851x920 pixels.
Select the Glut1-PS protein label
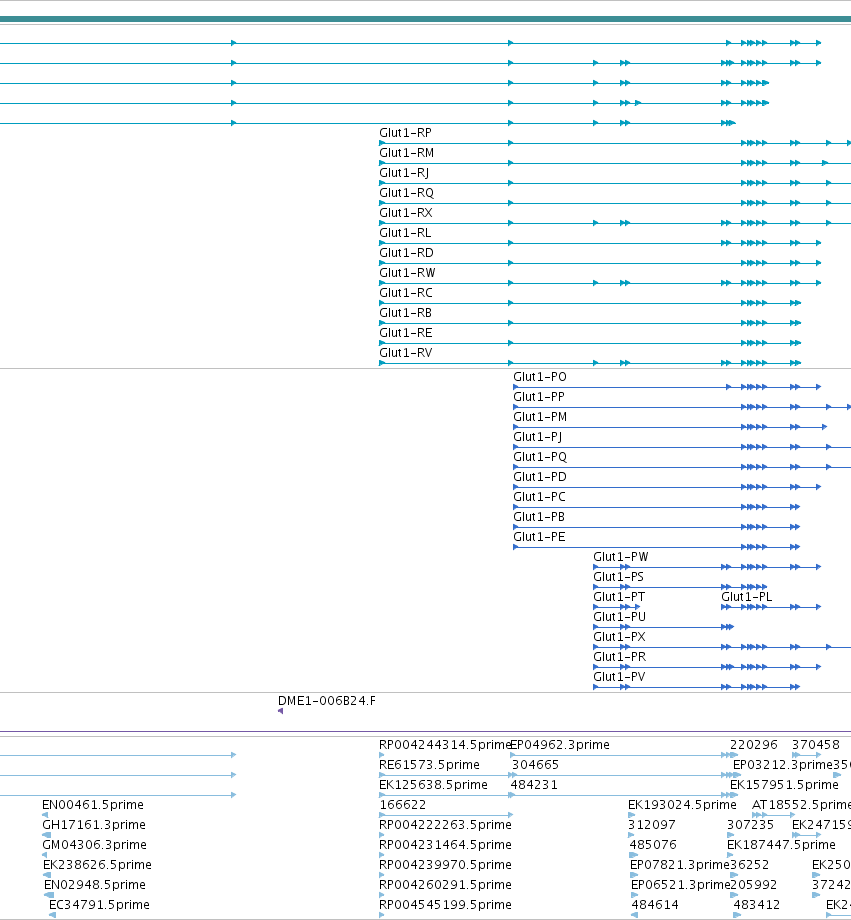618,576
